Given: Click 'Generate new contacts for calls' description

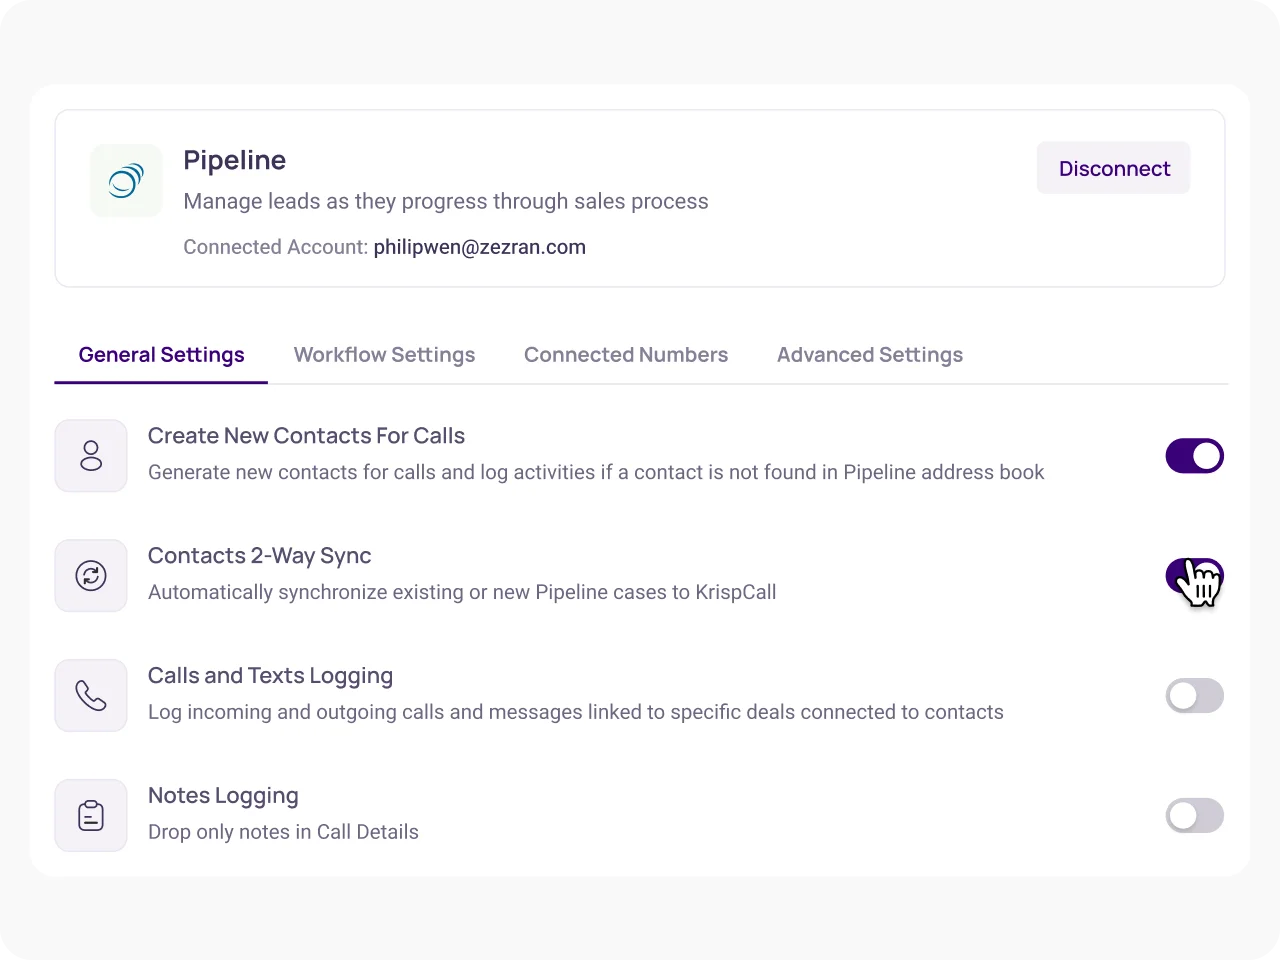Looking at the screenshot, I should click(x=596, y=472).
